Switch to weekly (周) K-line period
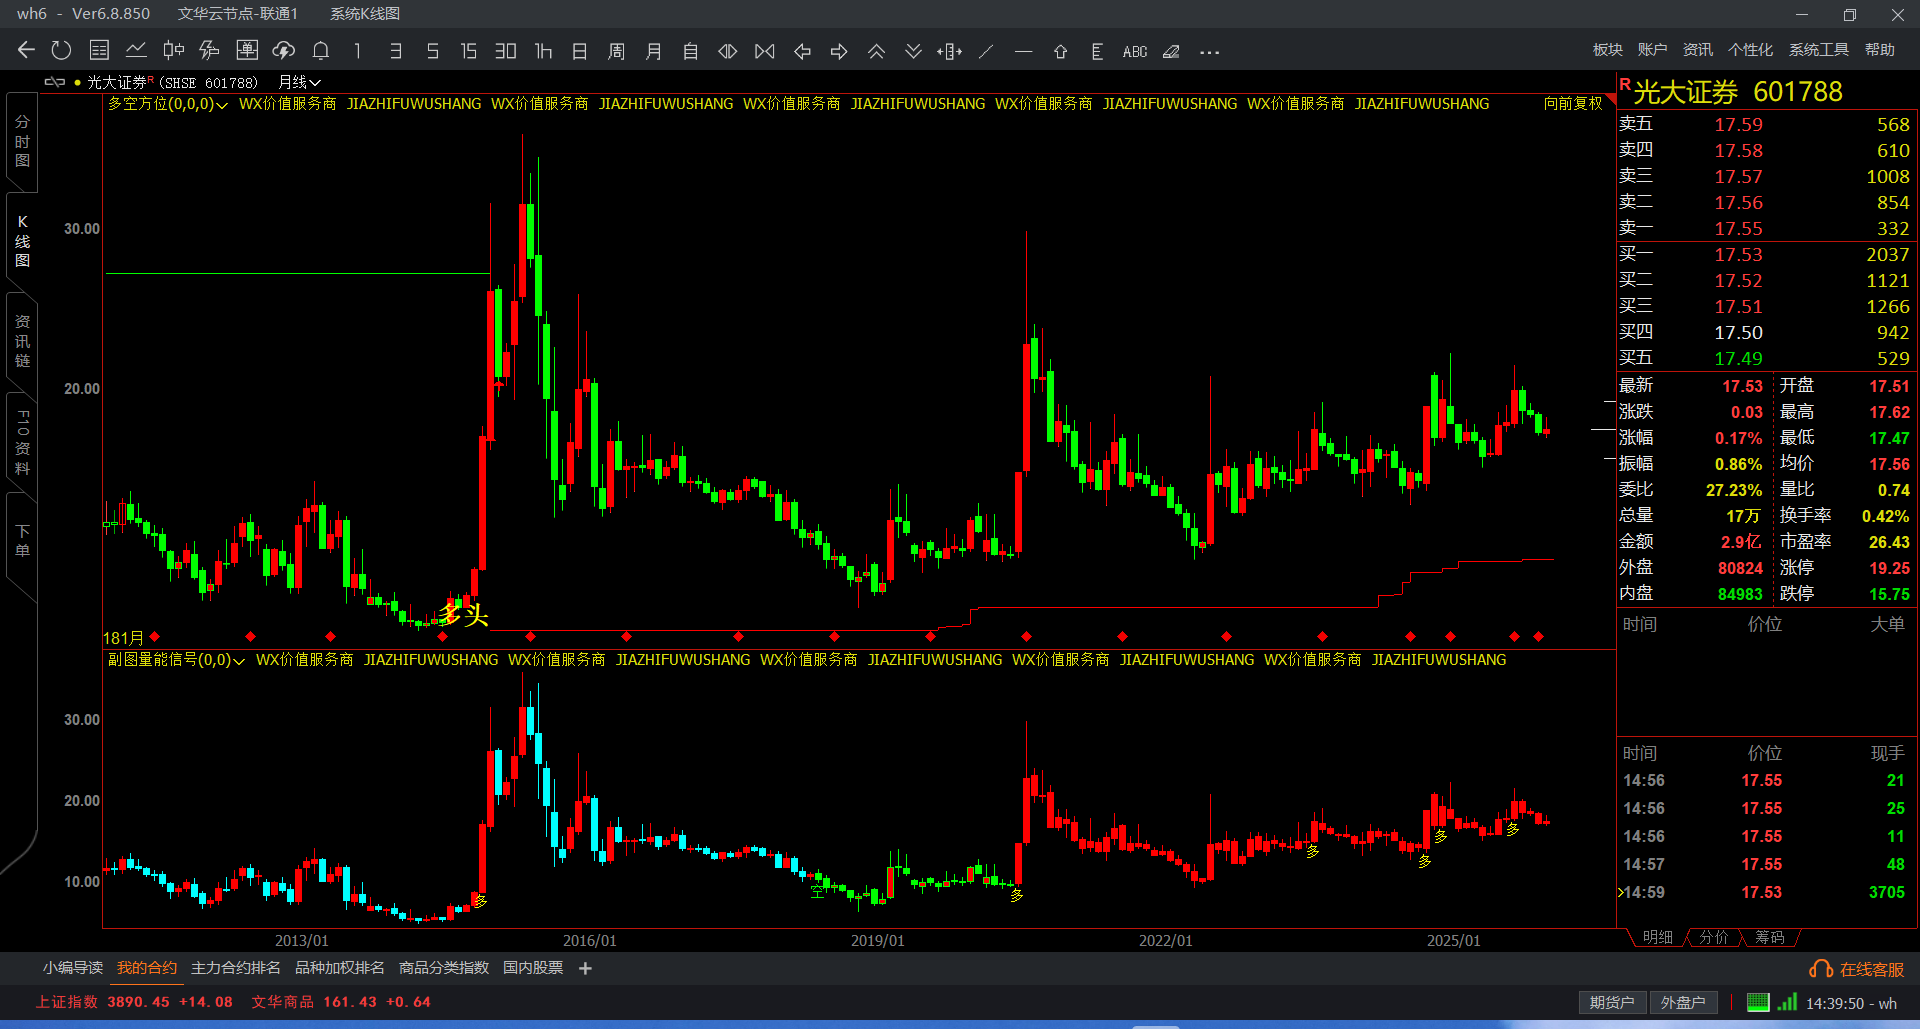This screenshot has width=1920, height=1029. point(616,50)
